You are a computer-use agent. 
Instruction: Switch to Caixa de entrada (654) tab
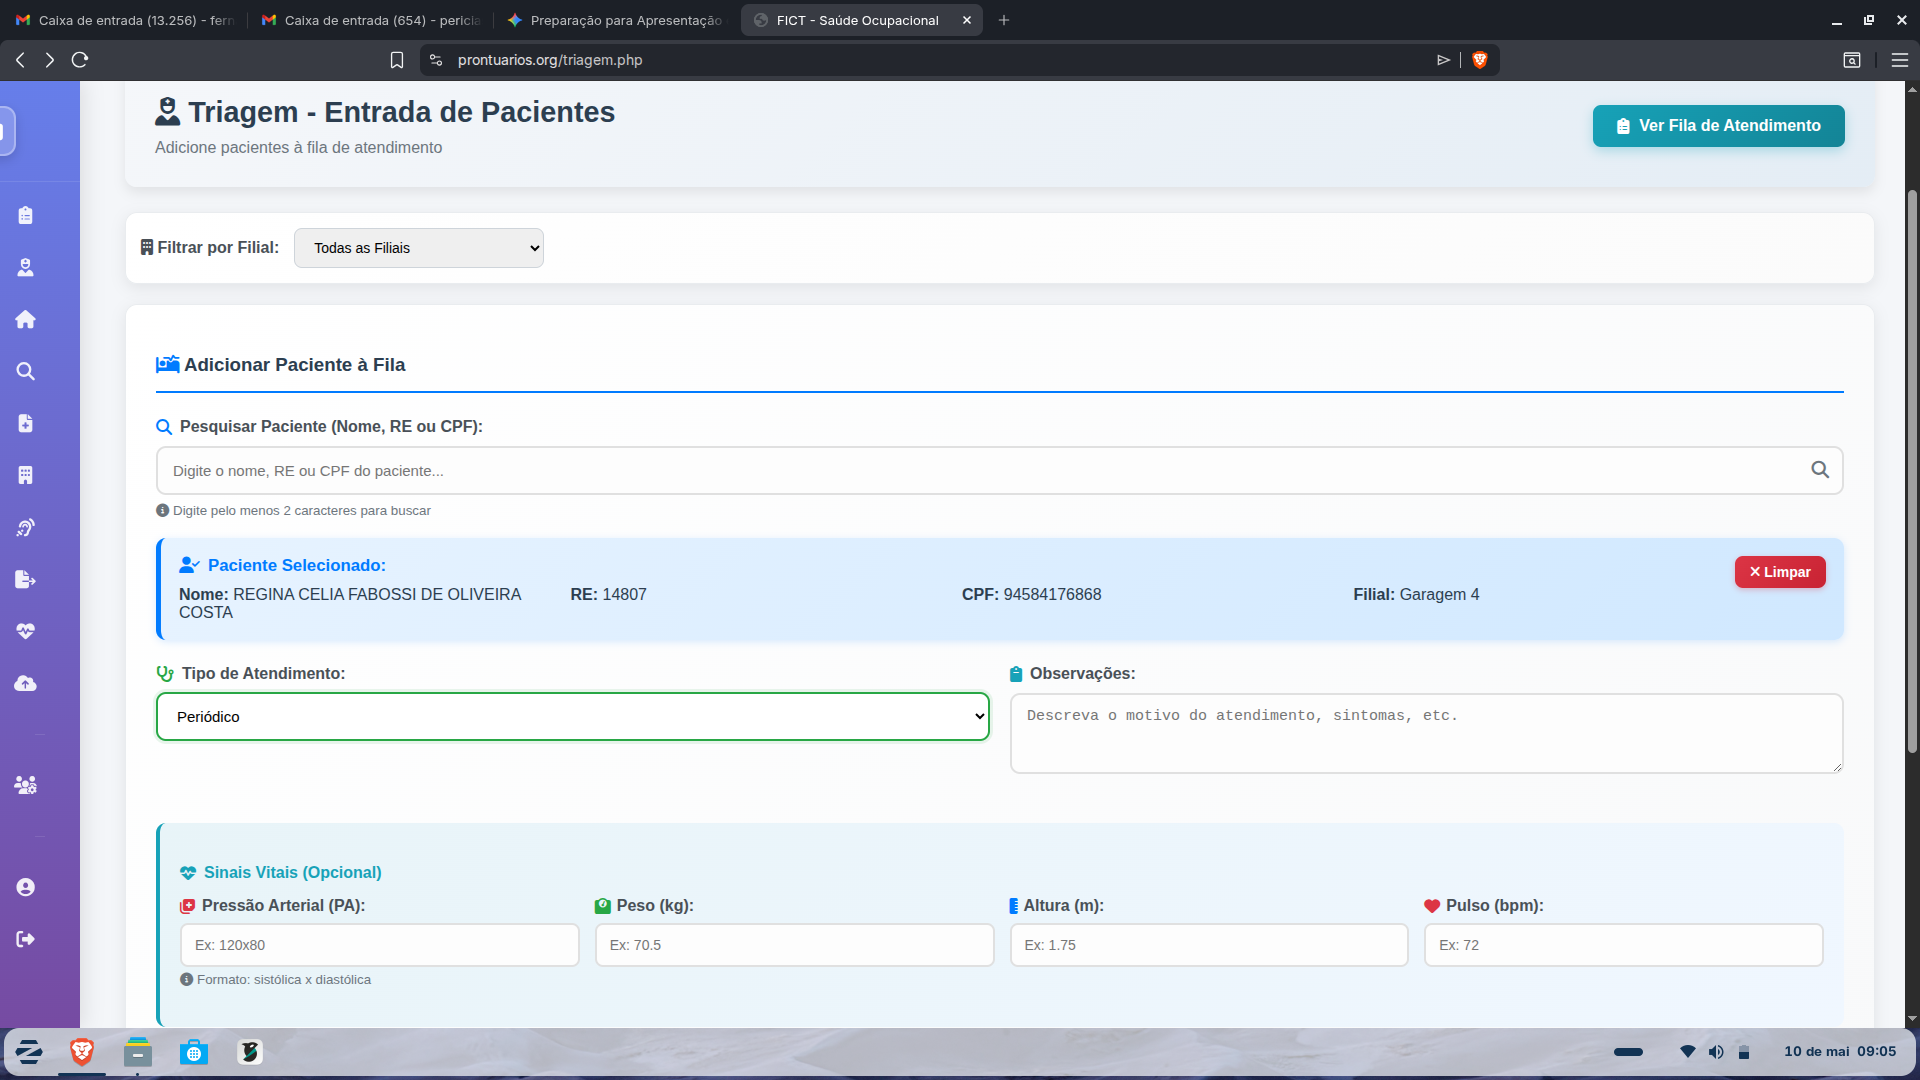371,20
